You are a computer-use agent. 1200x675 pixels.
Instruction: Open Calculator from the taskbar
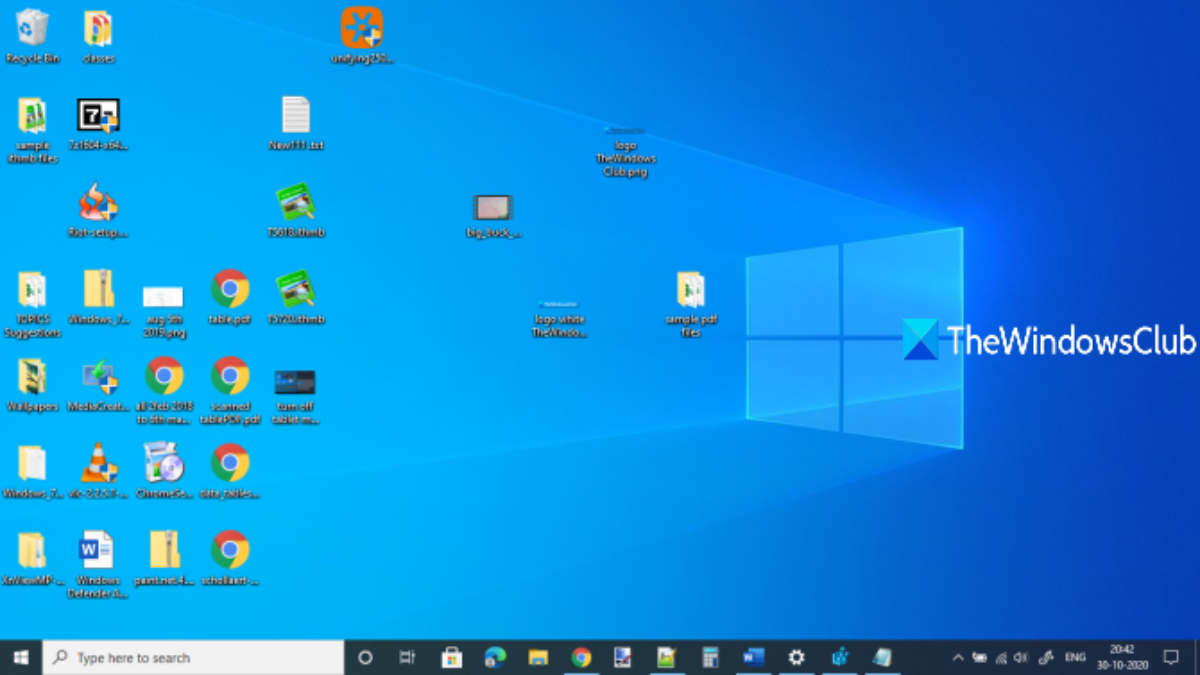tap(710, 657)
